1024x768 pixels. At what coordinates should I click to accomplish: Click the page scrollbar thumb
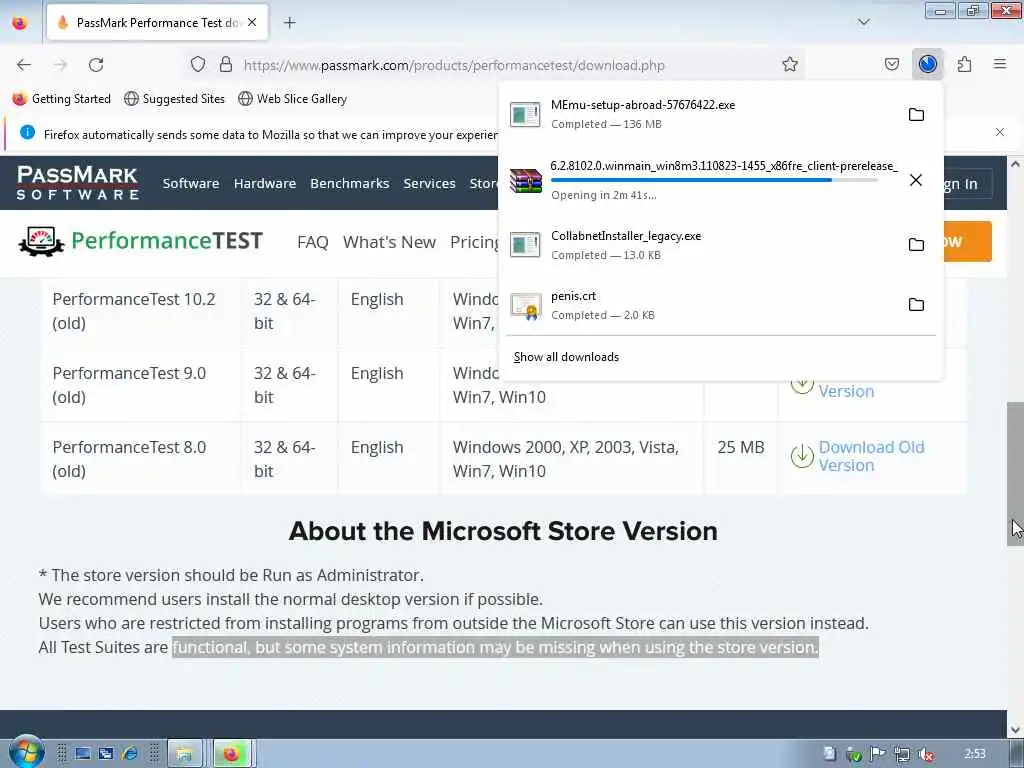1015,473
